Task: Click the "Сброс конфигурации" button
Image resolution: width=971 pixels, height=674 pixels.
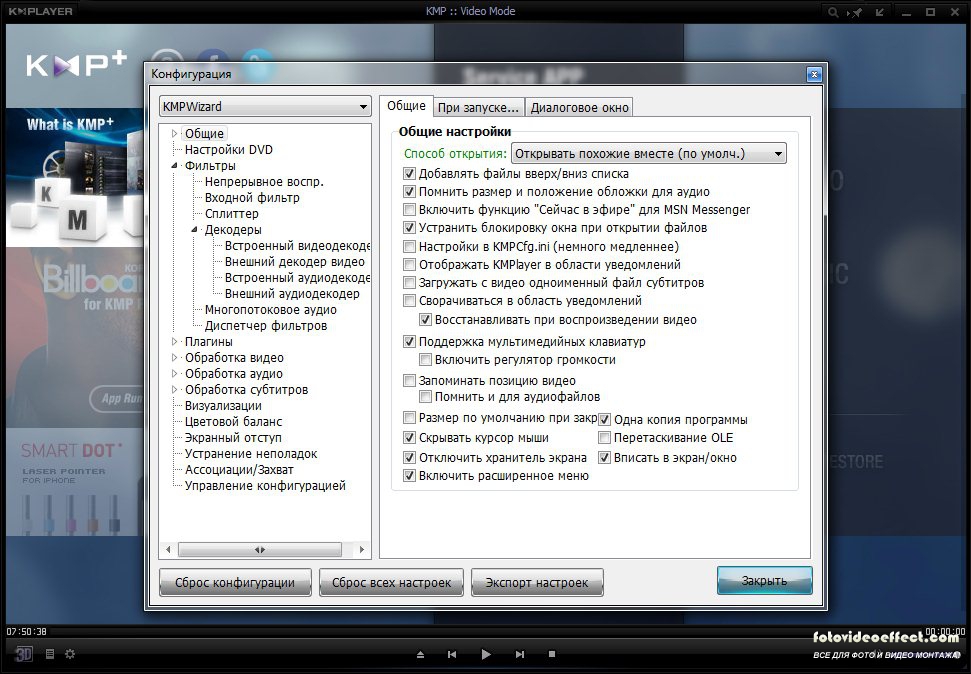Action: pyautogui.click(x=235, y=582)
